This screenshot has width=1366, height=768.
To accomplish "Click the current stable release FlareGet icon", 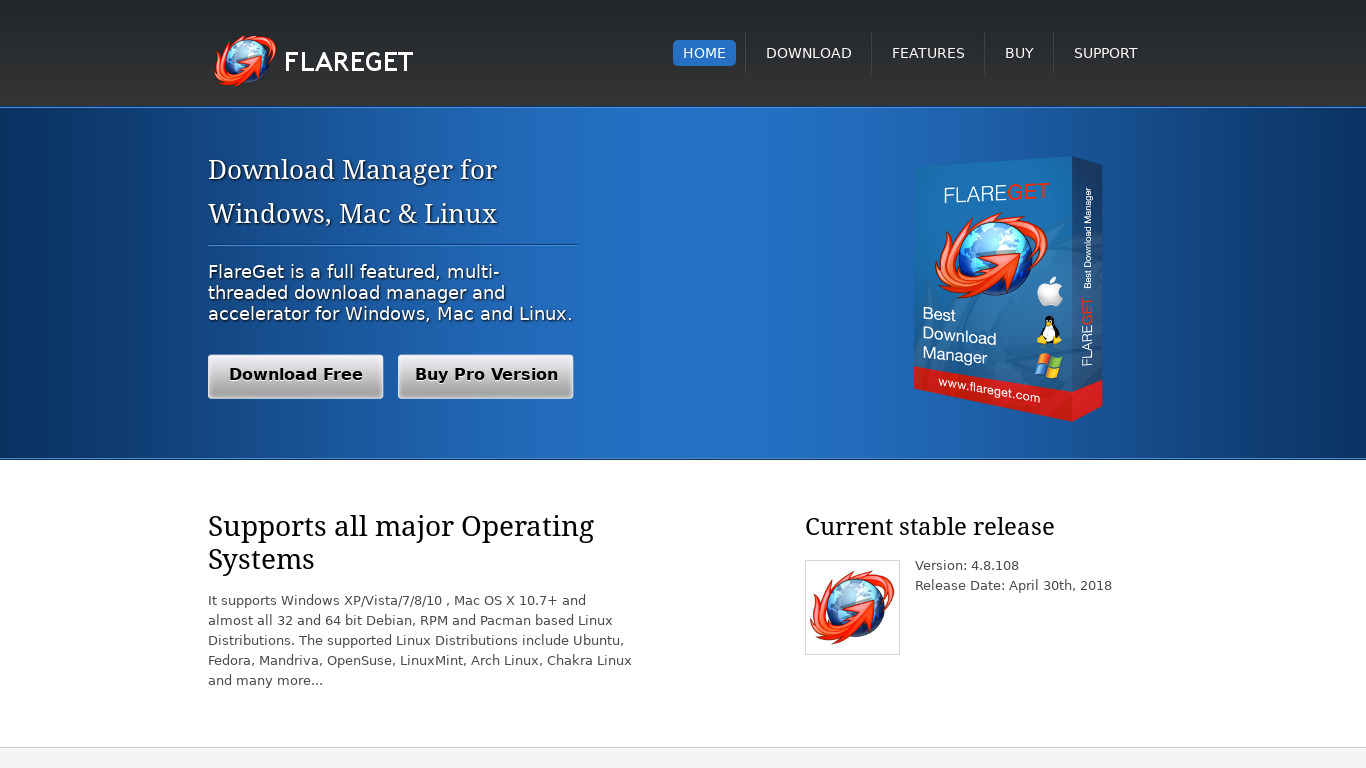I will (x=852, y=607).
